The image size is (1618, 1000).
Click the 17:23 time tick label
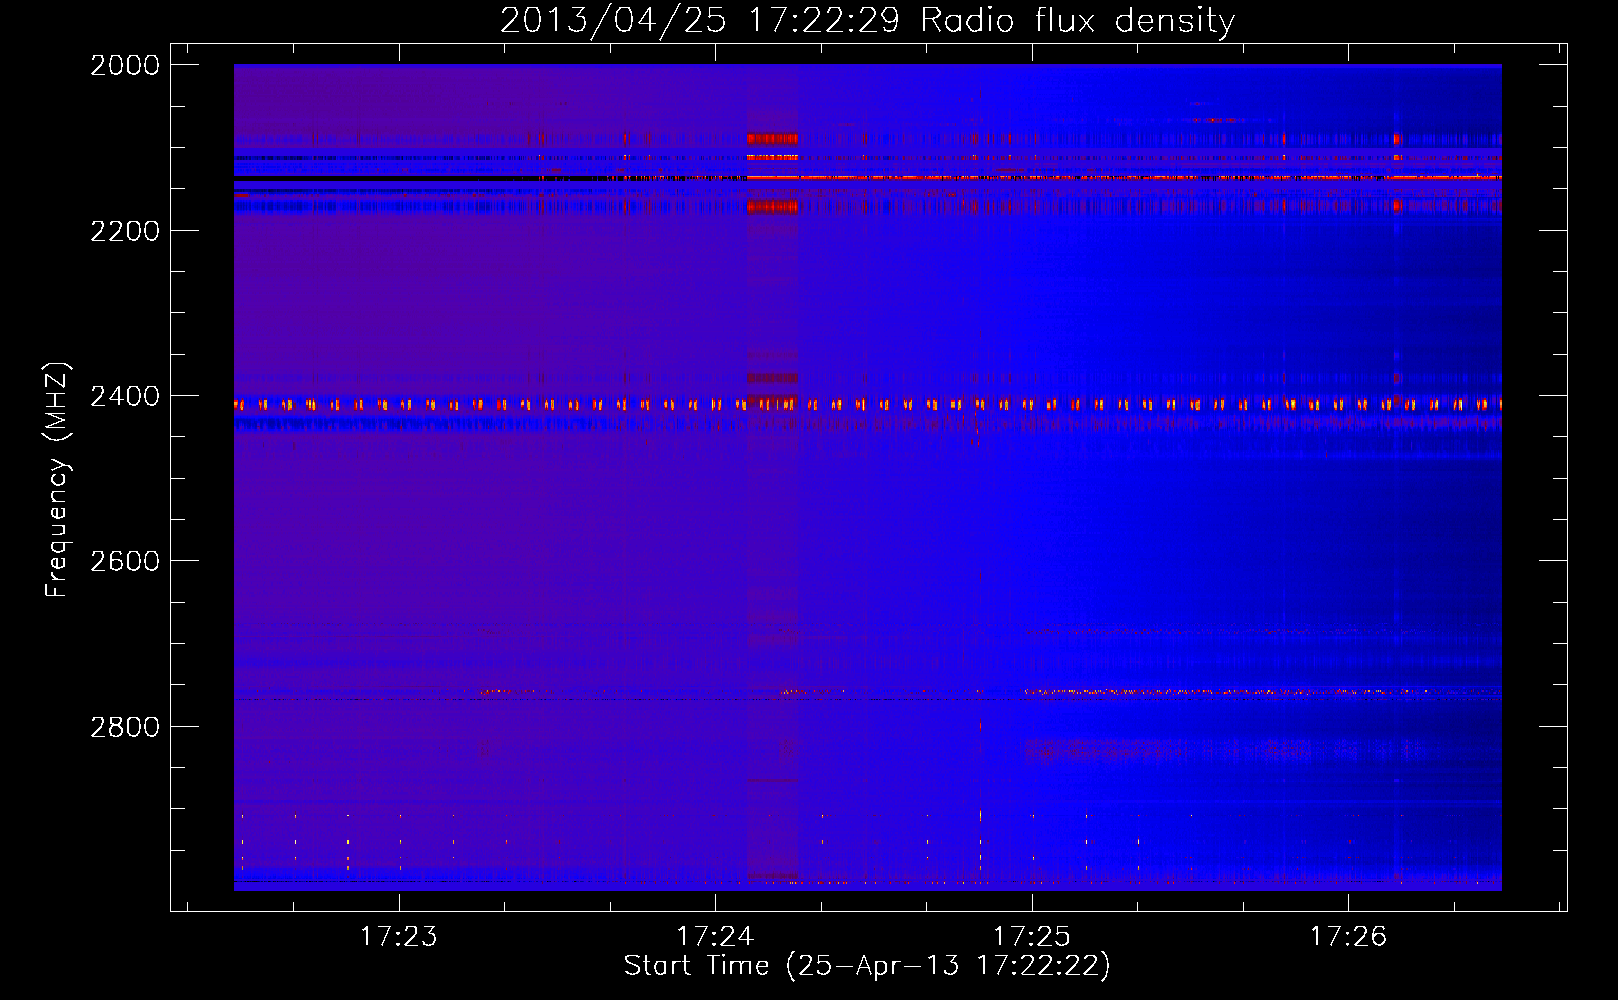[x=399, y=936]
